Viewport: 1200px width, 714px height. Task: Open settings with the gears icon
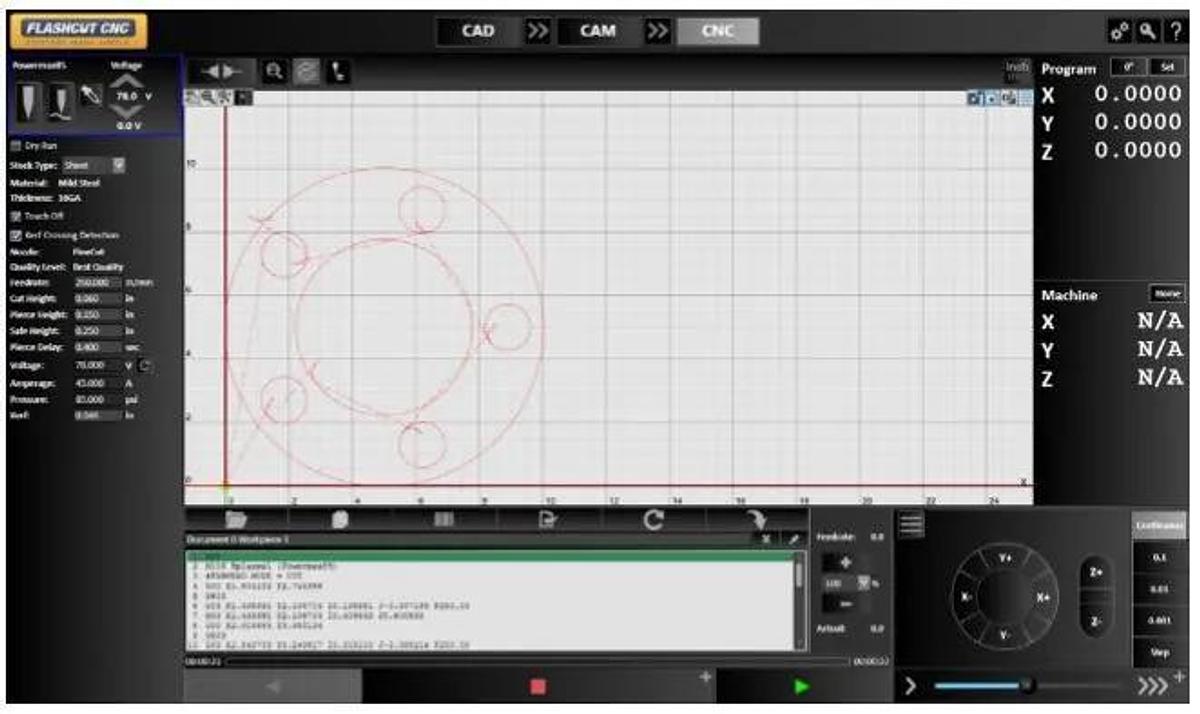[1119, 32]
